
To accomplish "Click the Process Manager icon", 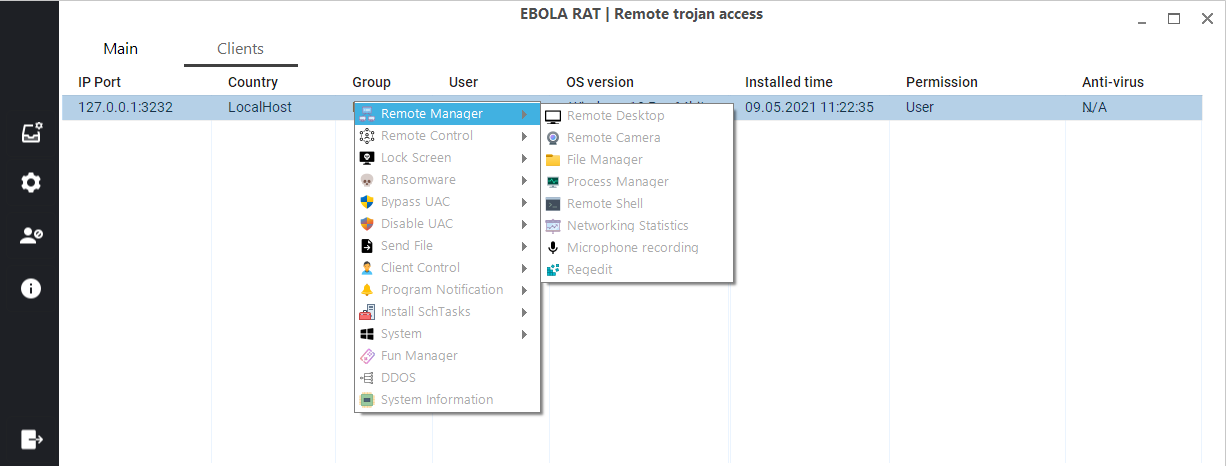I will pos(552,182).
